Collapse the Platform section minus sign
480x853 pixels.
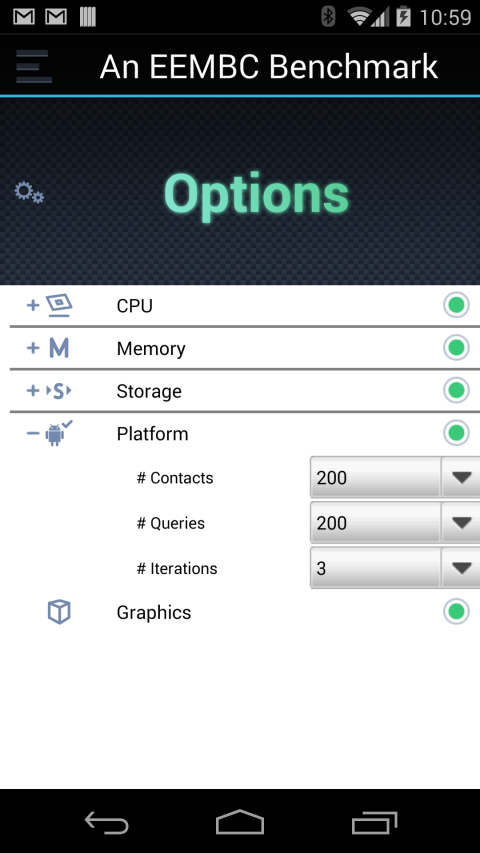pos(33,434)
